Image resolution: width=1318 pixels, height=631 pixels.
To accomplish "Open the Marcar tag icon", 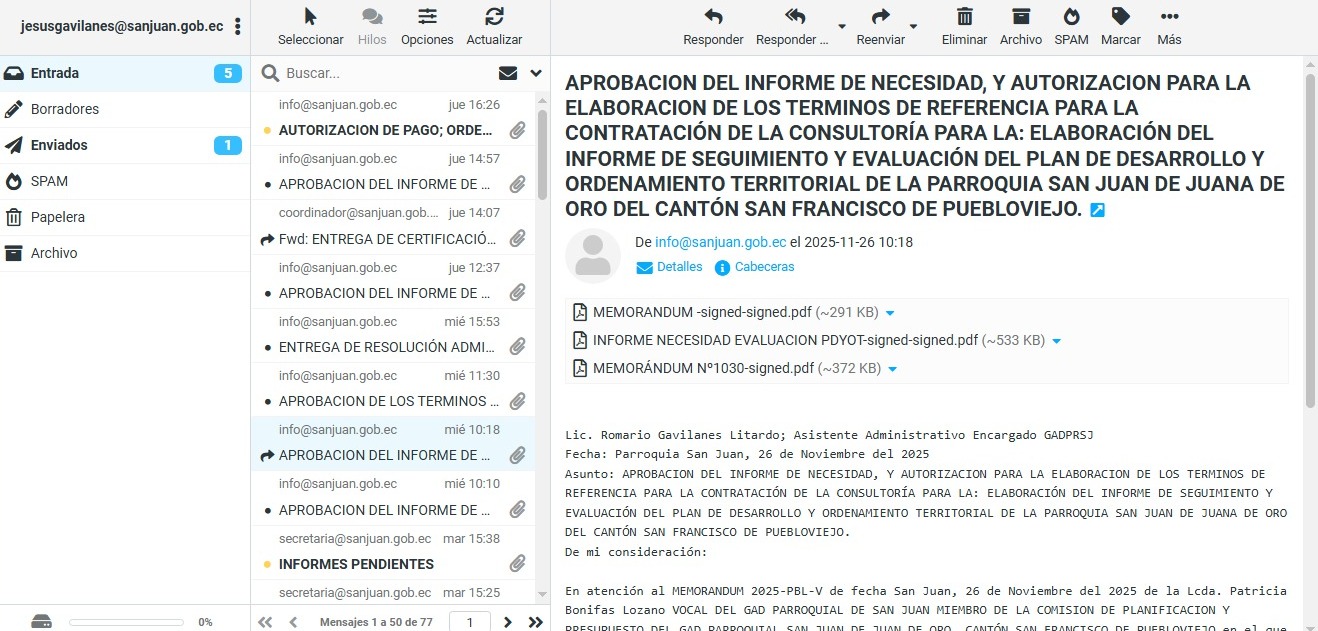I will pos(1120,17).
